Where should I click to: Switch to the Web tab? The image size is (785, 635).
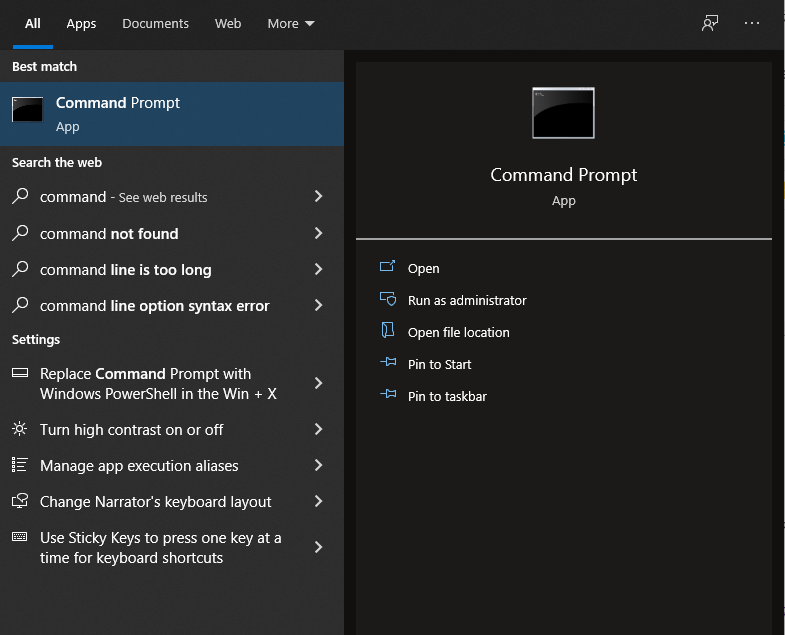(228, 24)
